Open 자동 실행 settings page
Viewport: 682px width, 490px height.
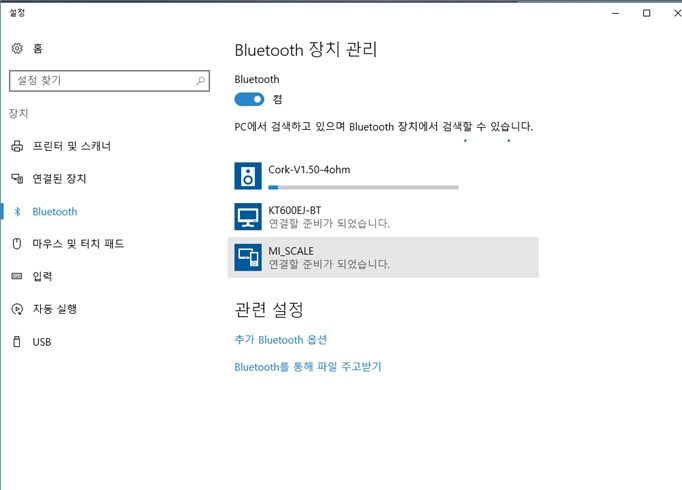click(x=55, y=309)
